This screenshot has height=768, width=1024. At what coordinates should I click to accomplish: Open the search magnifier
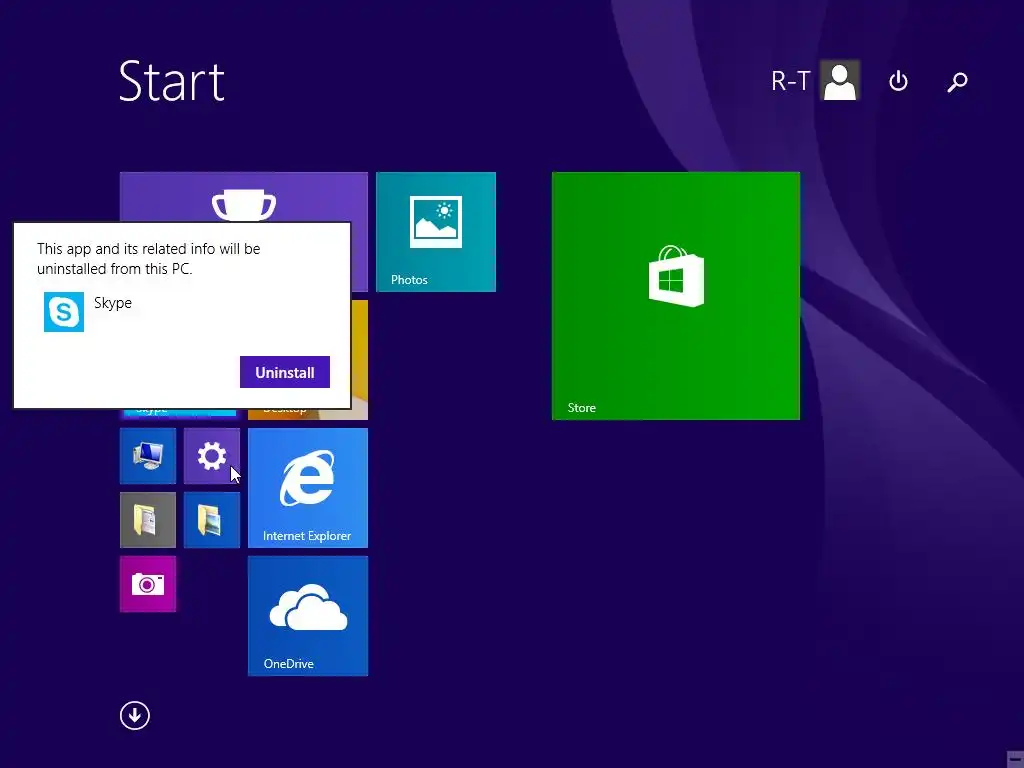(957, 82)
